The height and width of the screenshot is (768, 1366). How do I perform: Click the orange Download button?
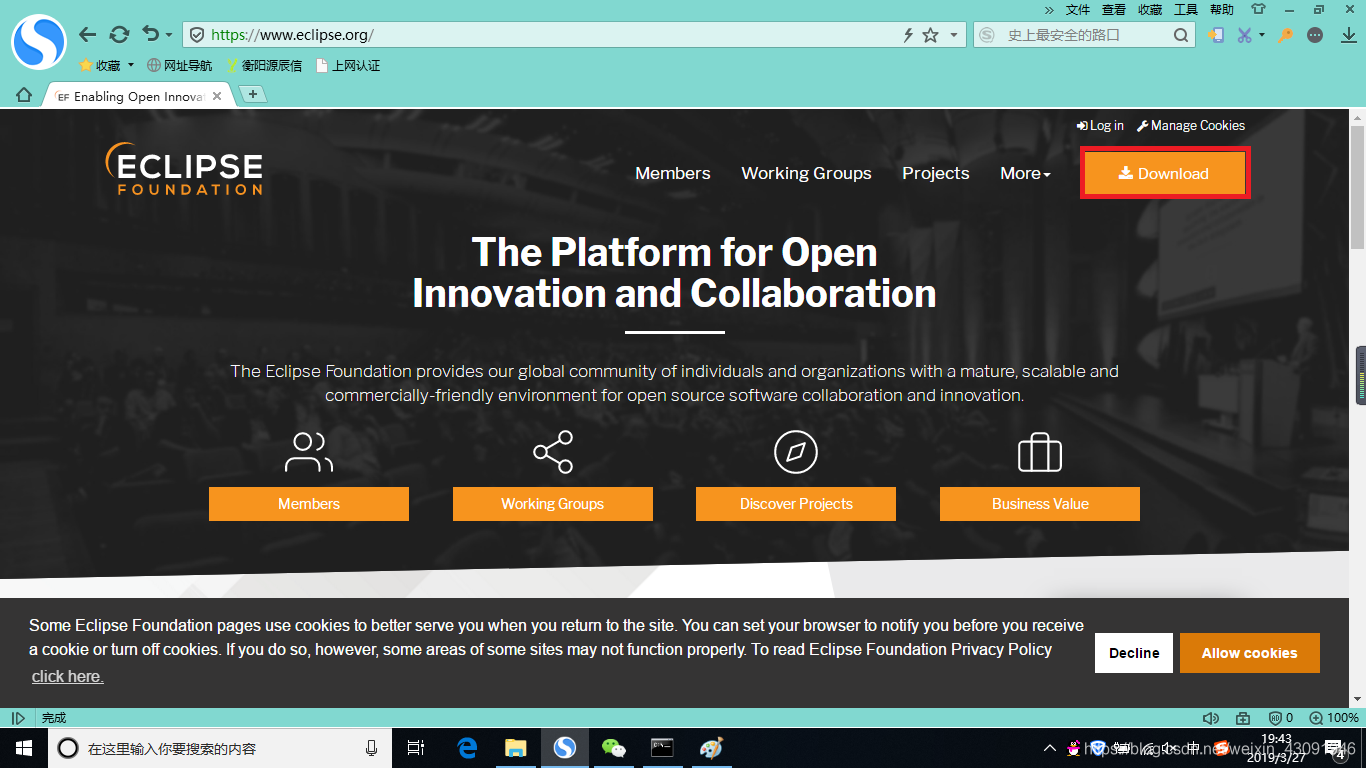pyautogui.click(x=1165, y=173)
